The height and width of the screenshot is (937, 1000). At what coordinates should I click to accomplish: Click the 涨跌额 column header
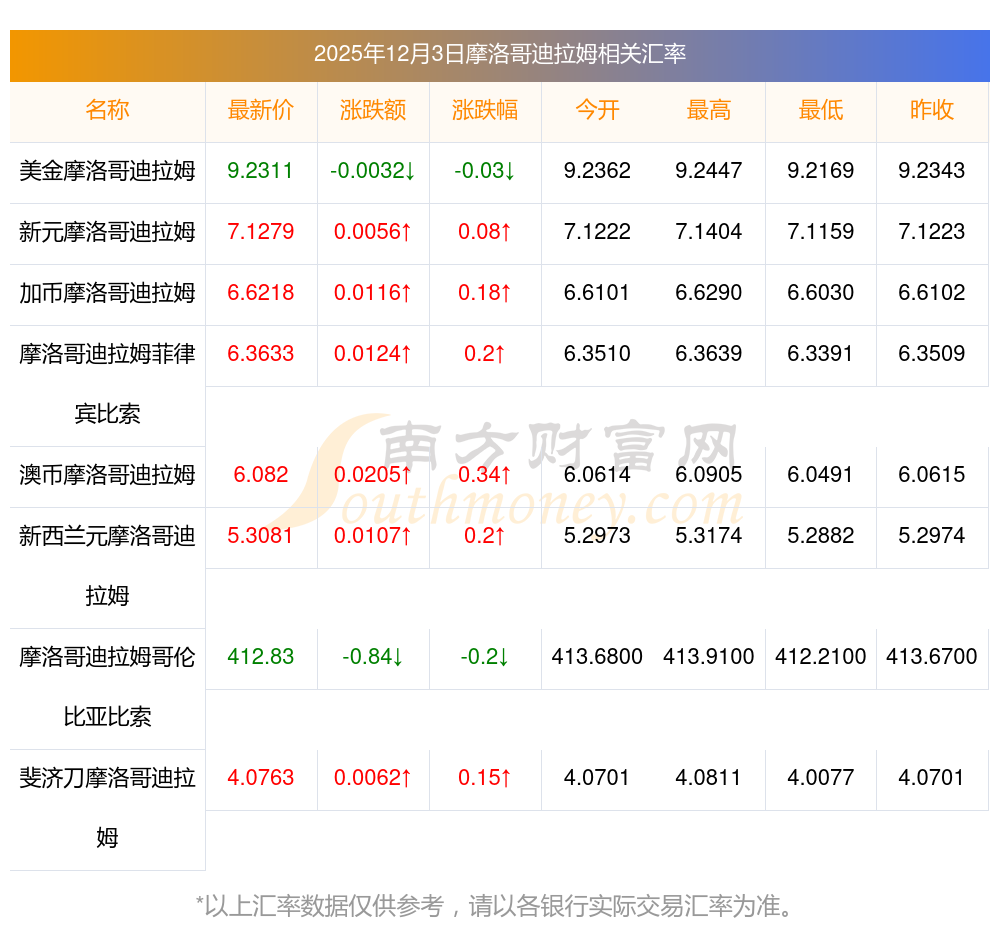373,110
